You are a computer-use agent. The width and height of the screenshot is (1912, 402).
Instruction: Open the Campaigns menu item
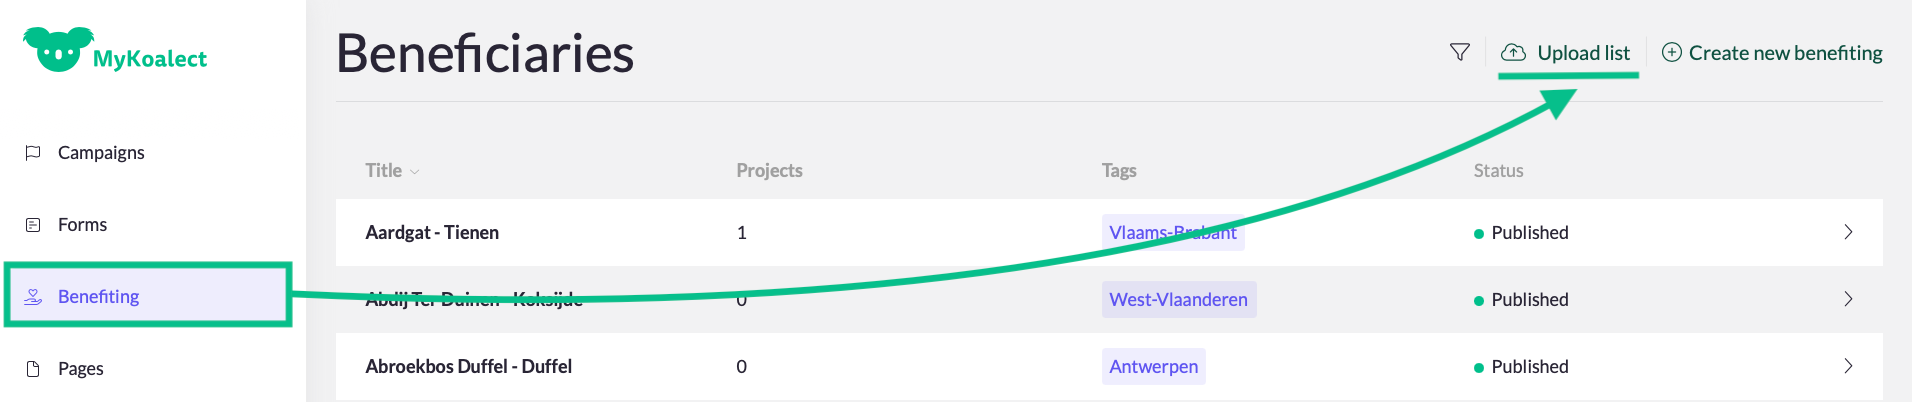[101, 153]
